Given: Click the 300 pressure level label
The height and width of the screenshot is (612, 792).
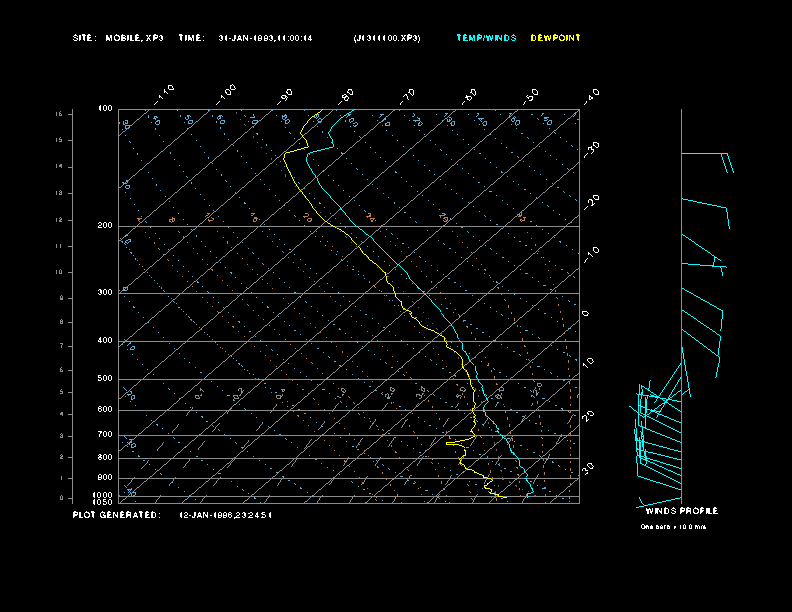Looking at the screenshot, I should 105,292.
